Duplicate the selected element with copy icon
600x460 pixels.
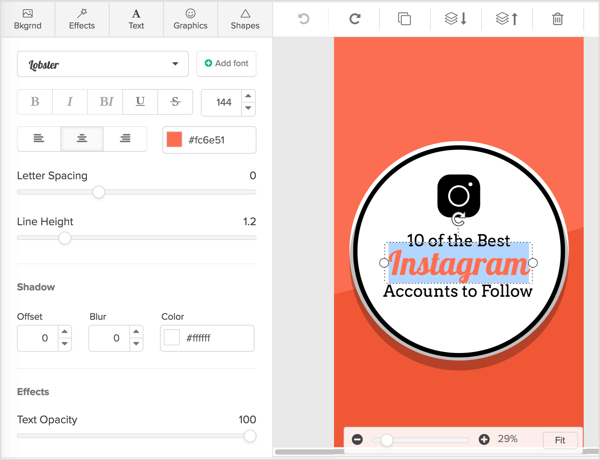tap(404, 18)
